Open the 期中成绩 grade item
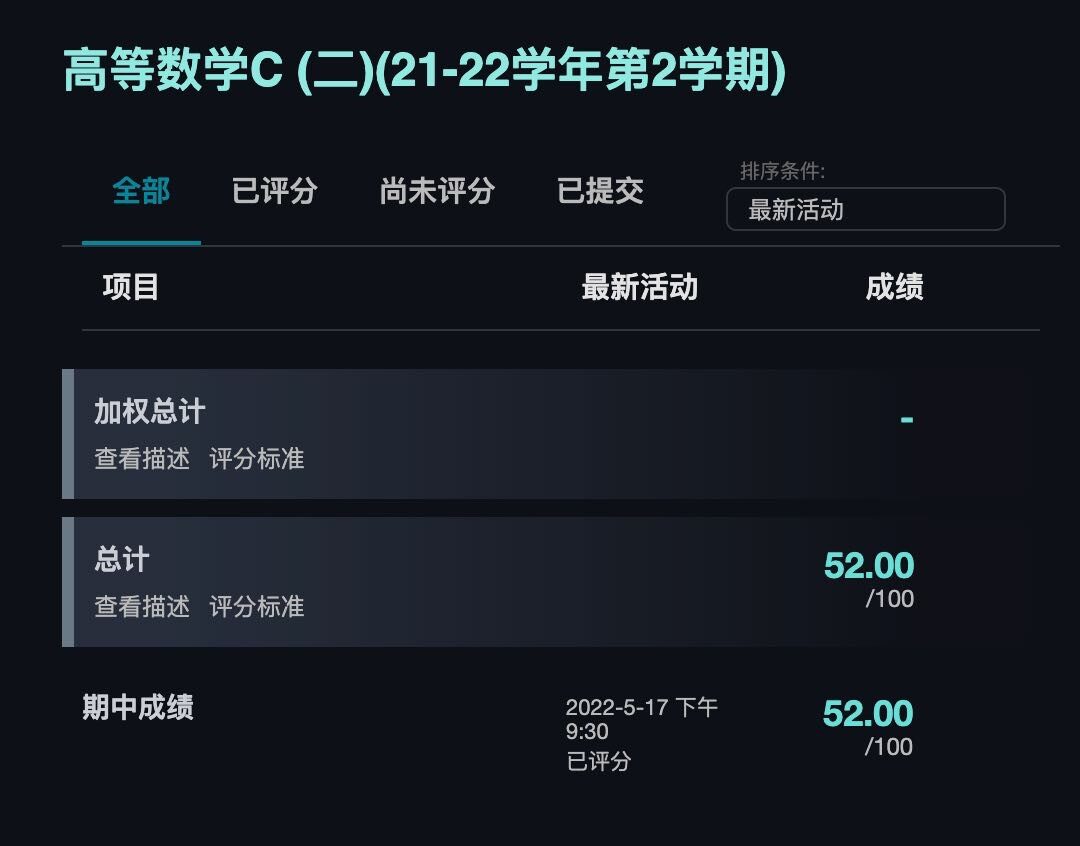This screenshot has height=846, width=1080. coord(138,708)
